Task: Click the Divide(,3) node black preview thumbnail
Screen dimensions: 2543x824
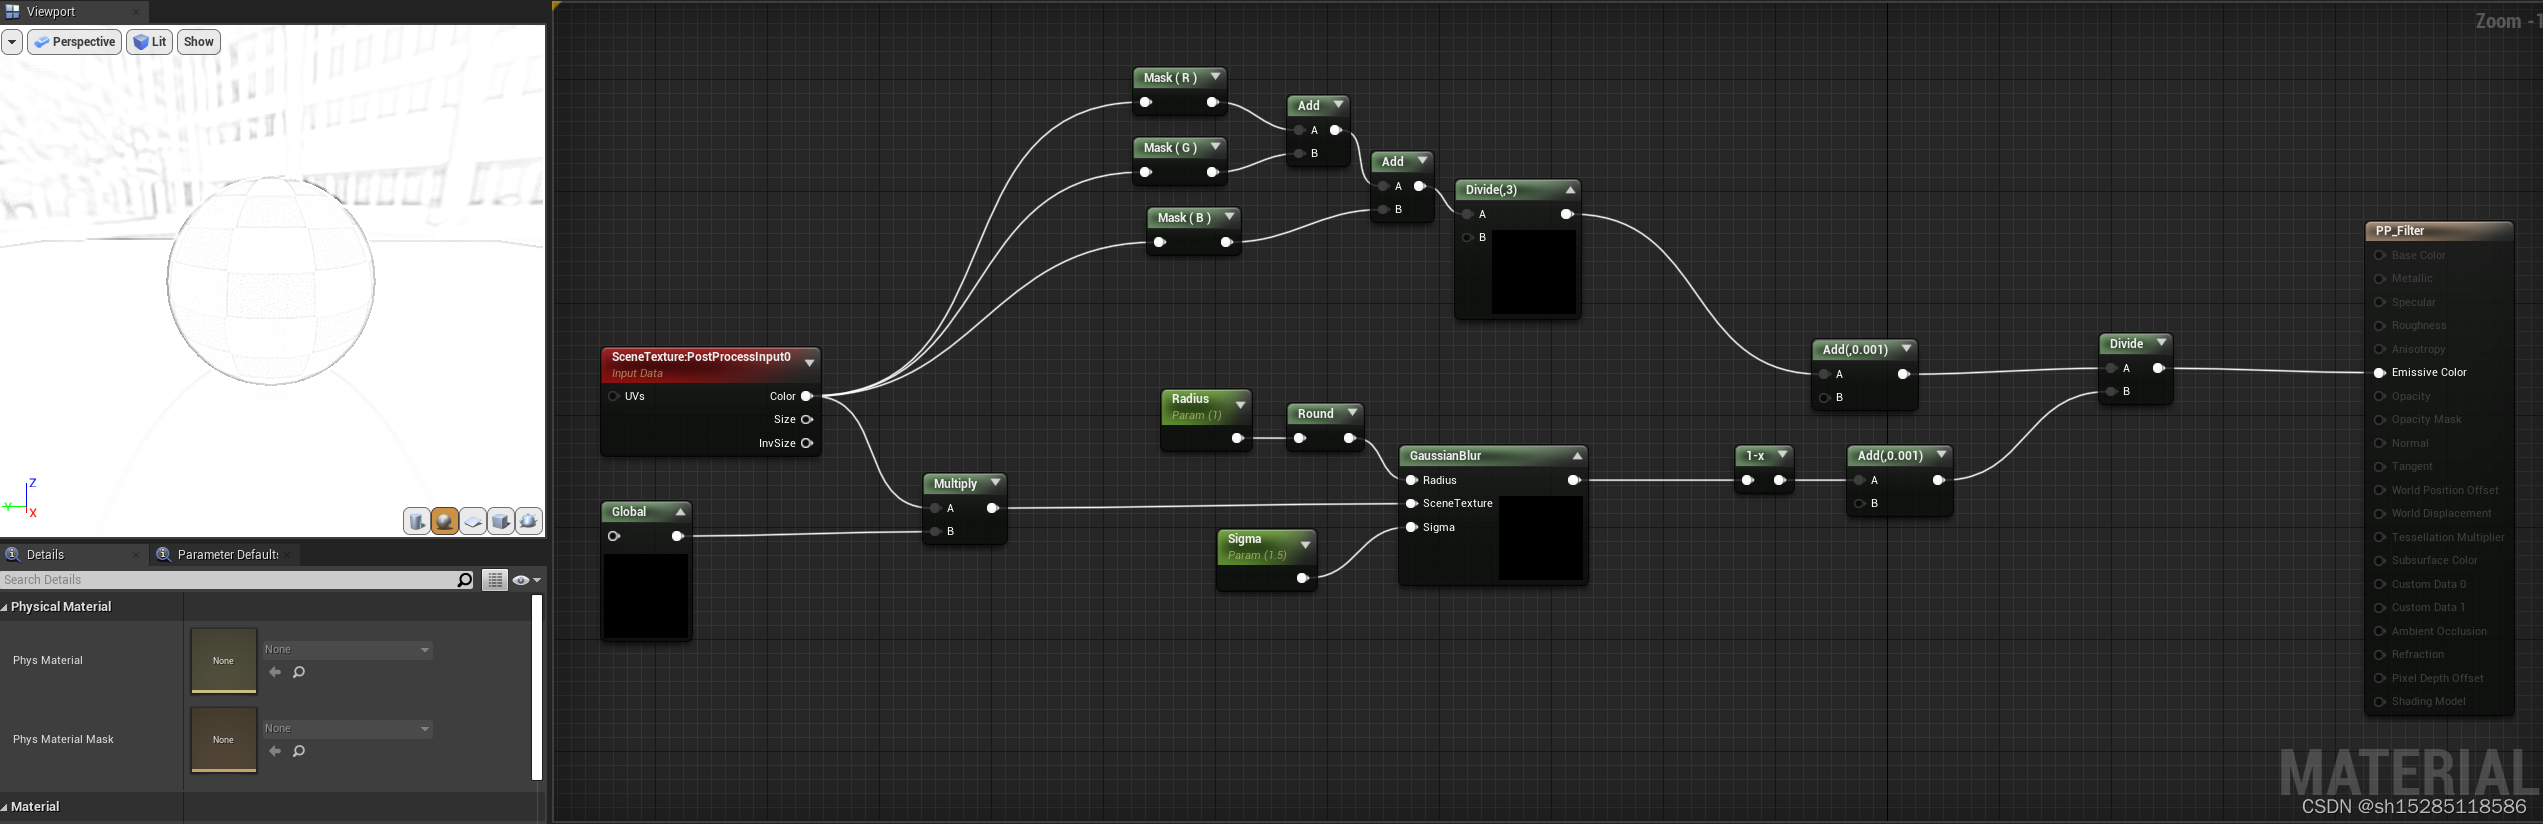Action: (x=1534, y=272)
